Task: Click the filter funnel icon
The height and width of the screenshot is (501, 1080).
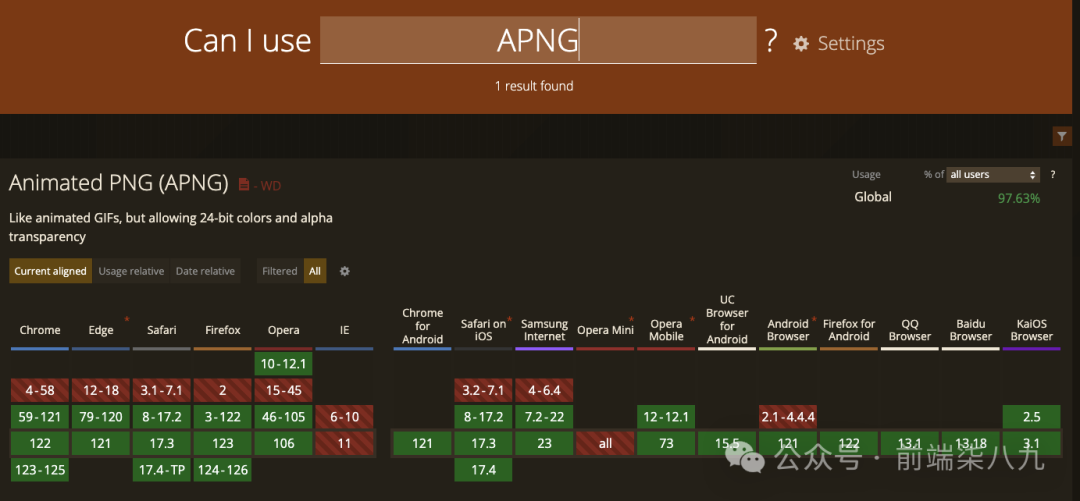Action: 1062,136
